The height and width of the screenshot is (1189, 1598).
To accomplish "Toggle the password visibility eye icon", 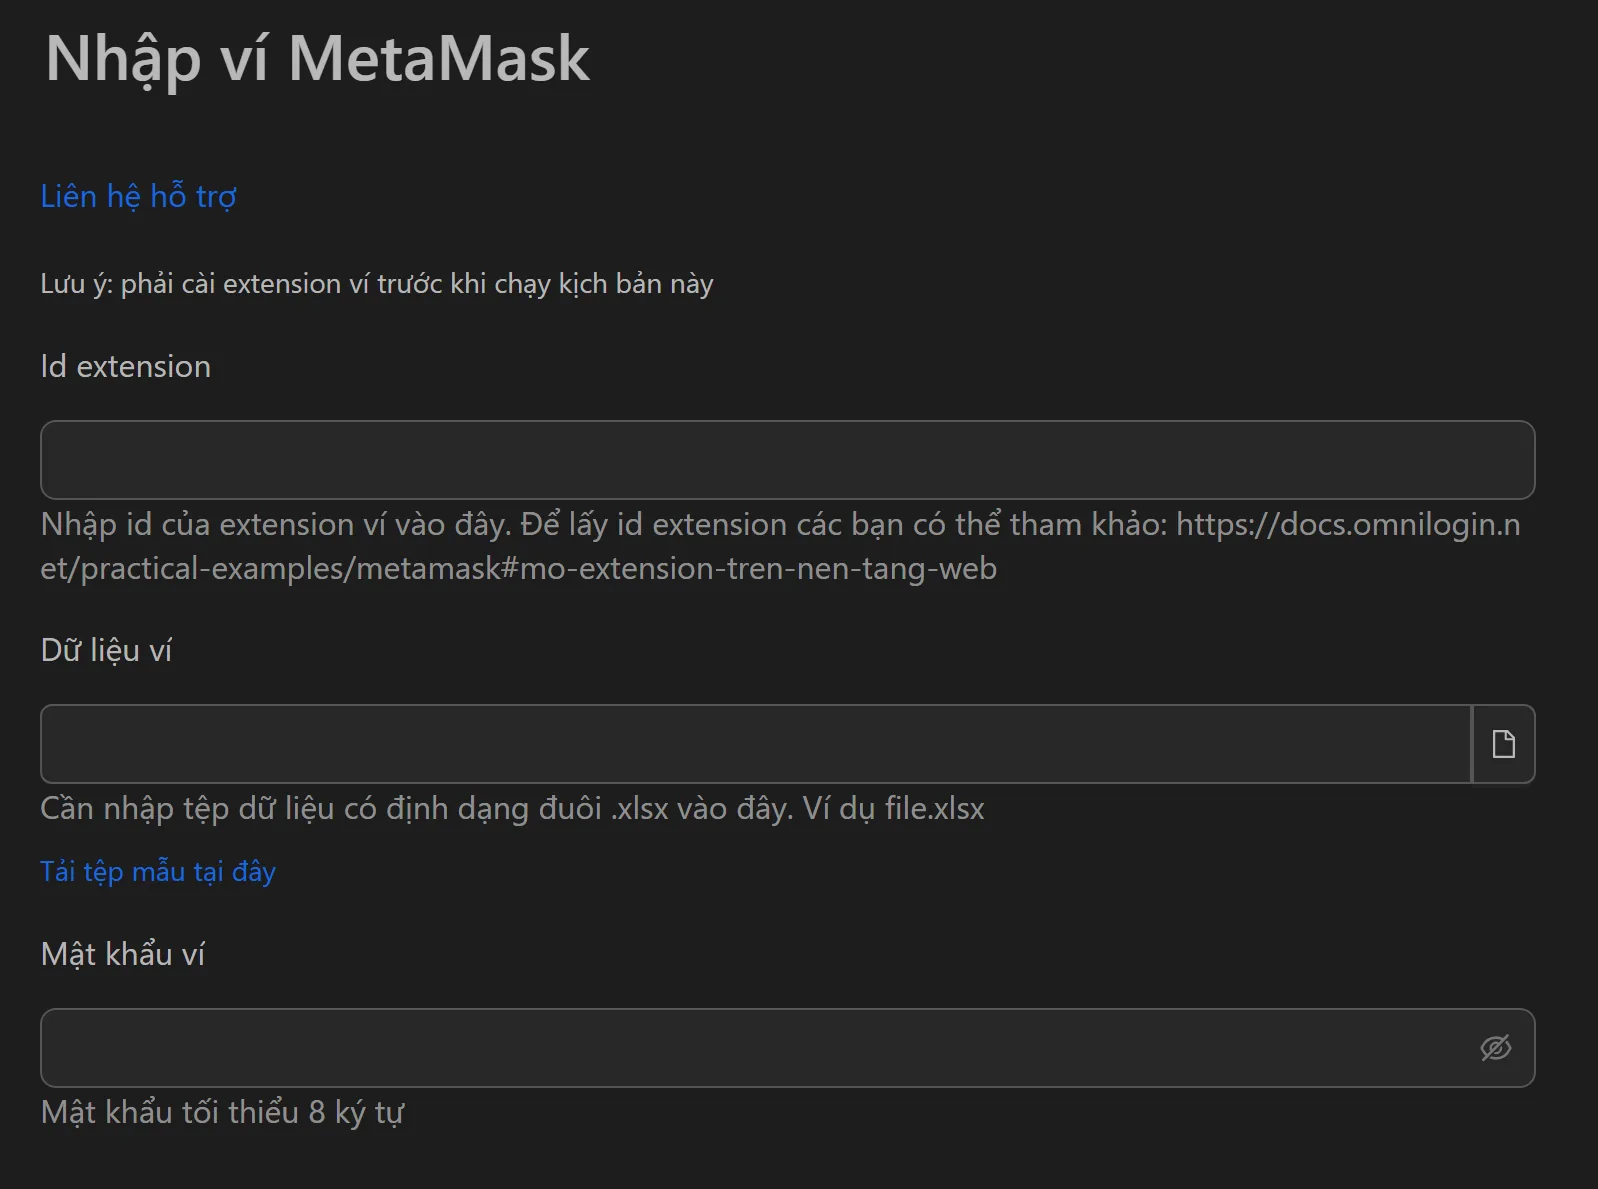I will click(1495, 1047).
